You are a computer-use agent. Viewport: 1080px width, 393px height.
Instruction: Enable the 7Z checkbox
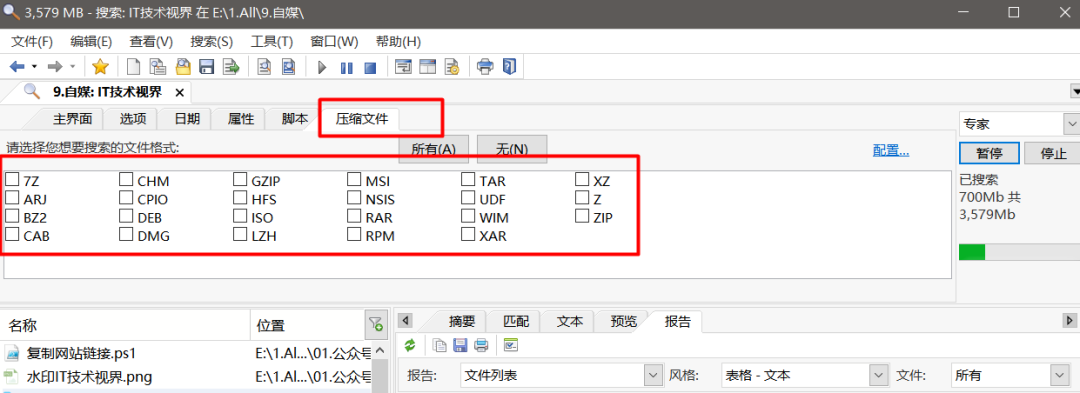pos(12,180)
